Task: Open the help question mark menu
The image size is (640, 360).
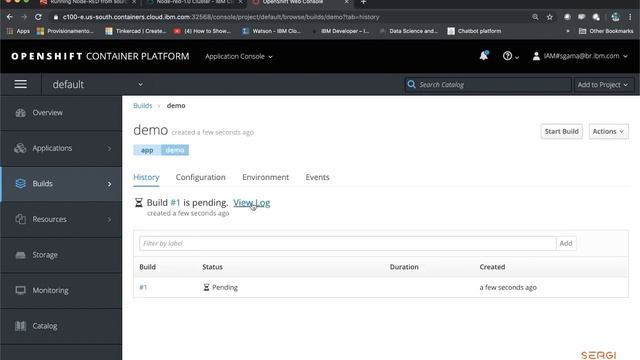Action: 510,56
